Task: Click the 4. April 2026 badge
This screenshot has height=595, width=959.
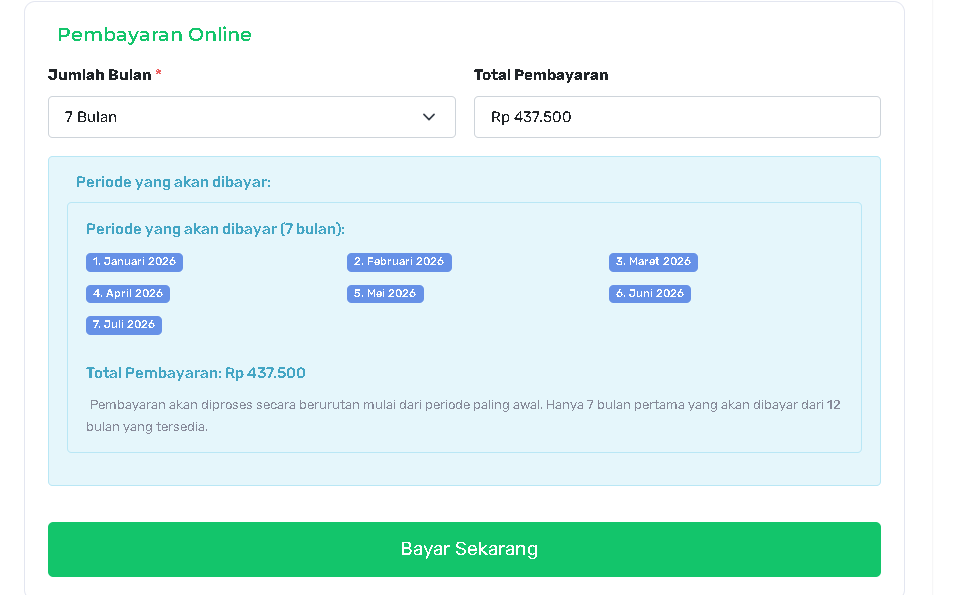Action: tap(128, 294)
